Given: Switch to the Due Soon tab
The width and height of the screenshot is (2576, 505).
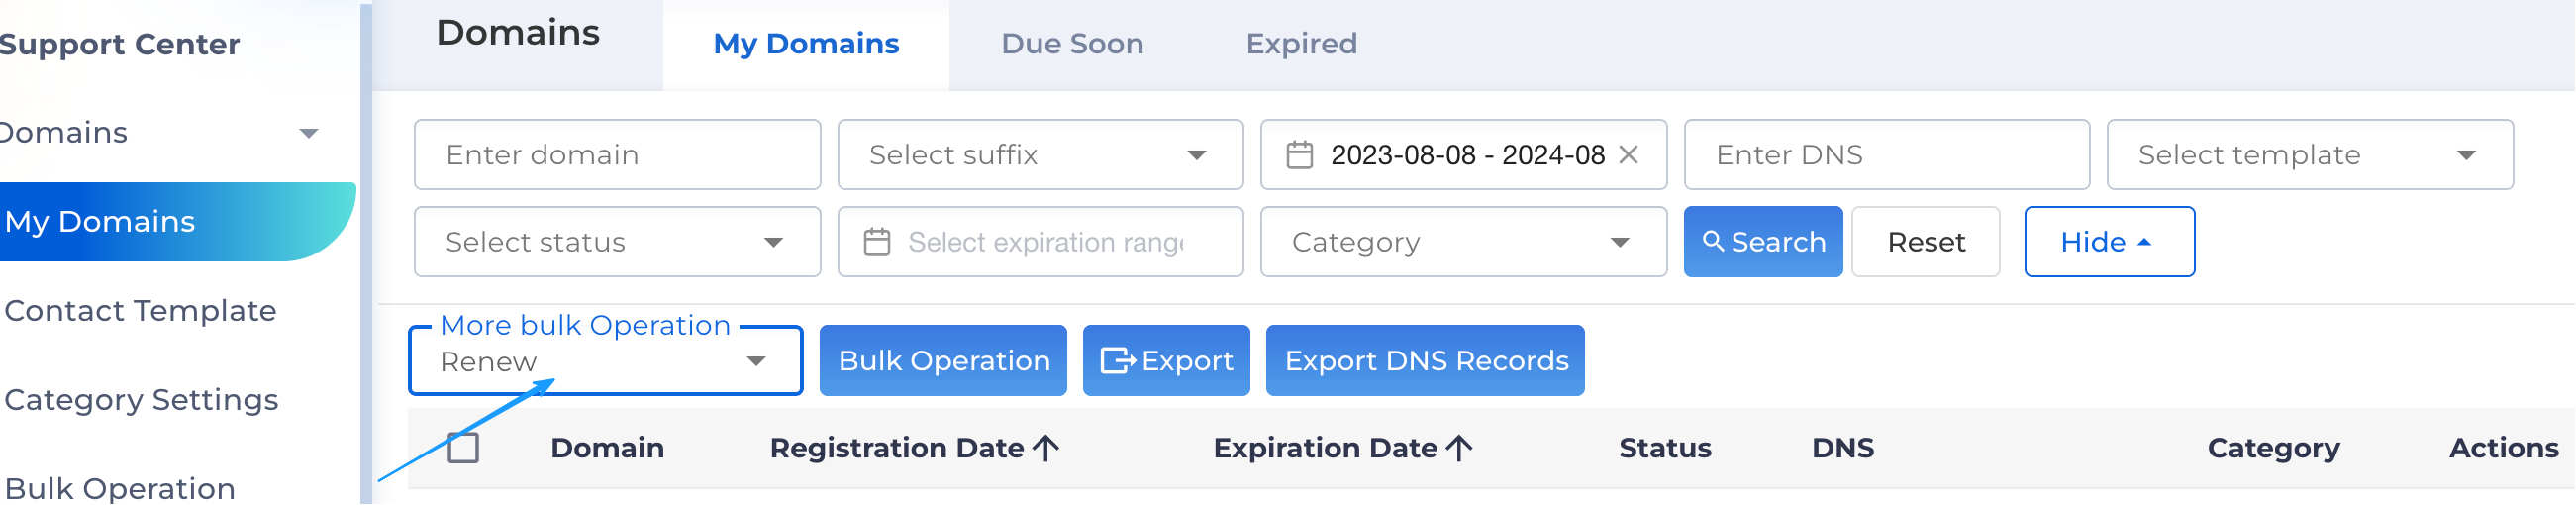Looking at the screenshot, I should click(1072, 44).
